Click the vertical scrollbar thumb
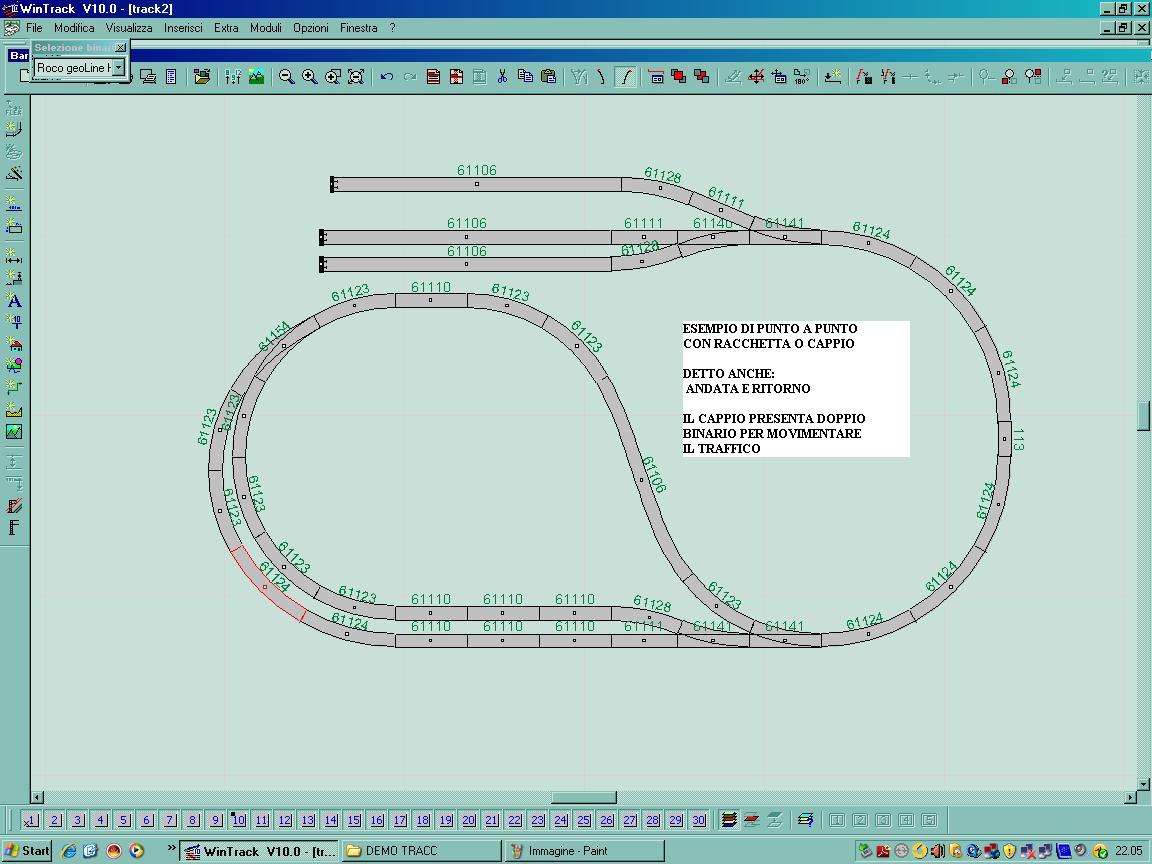 pyautogui.click(x=1144, y=416)
